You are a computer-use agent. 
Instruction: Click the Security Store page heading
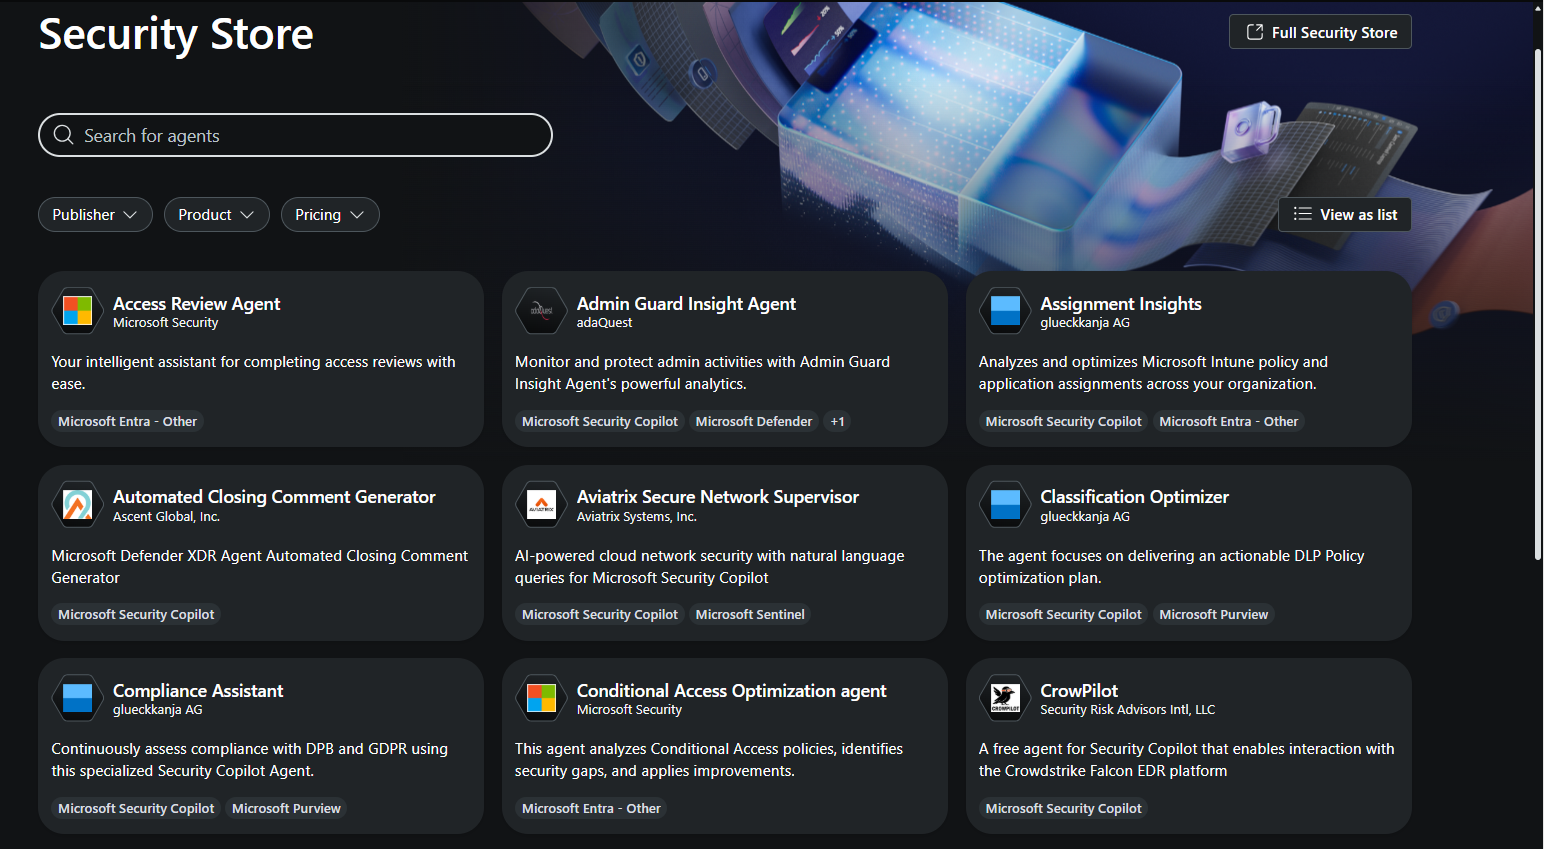coord(176,34)
